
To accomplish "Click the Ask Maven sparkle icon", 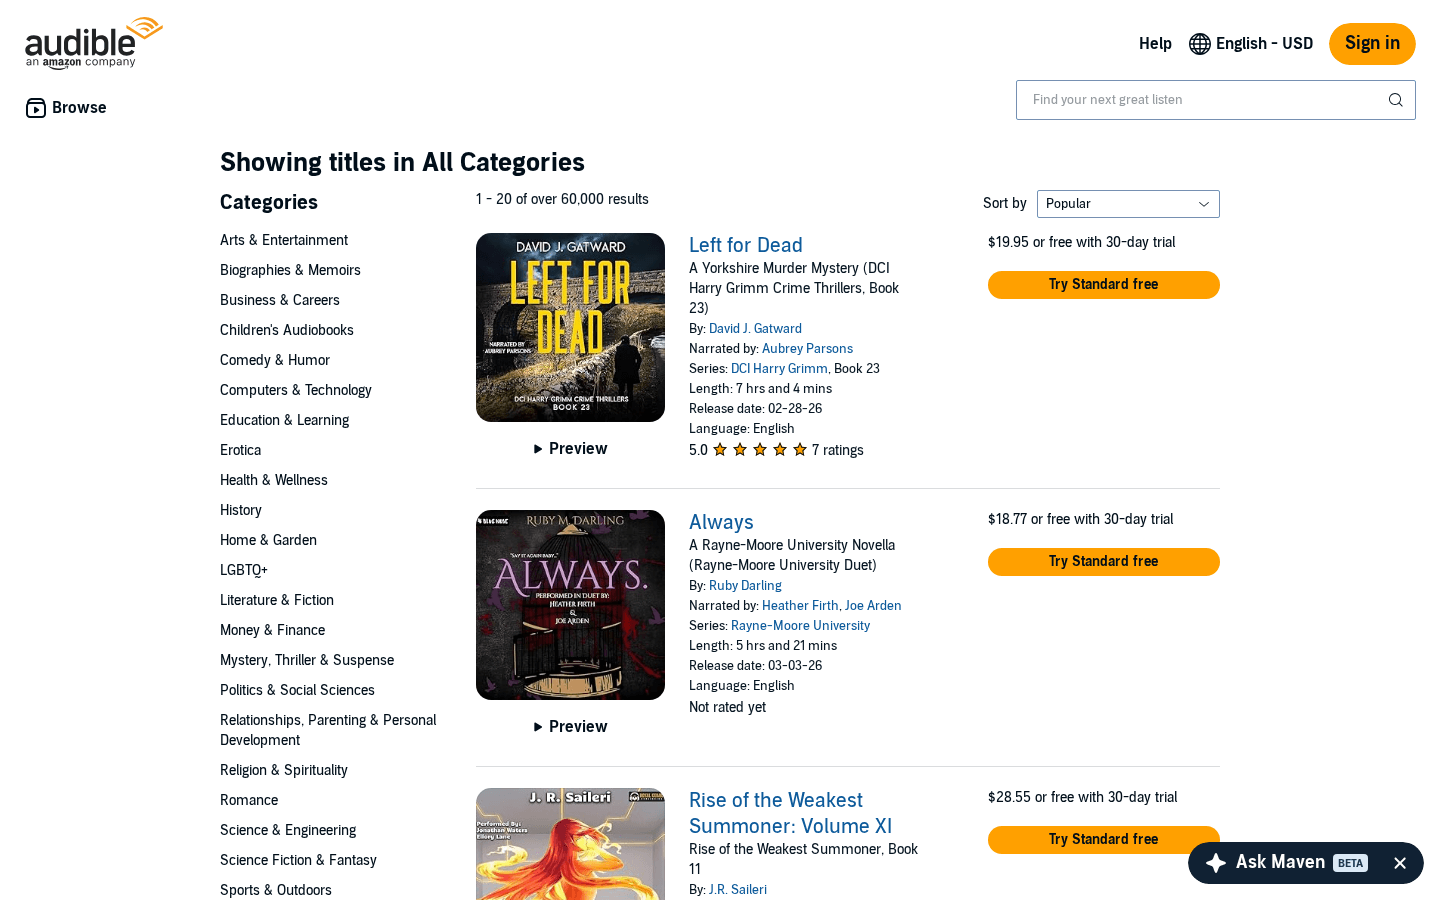I will pyautogui.click(x=1214, y=862).
